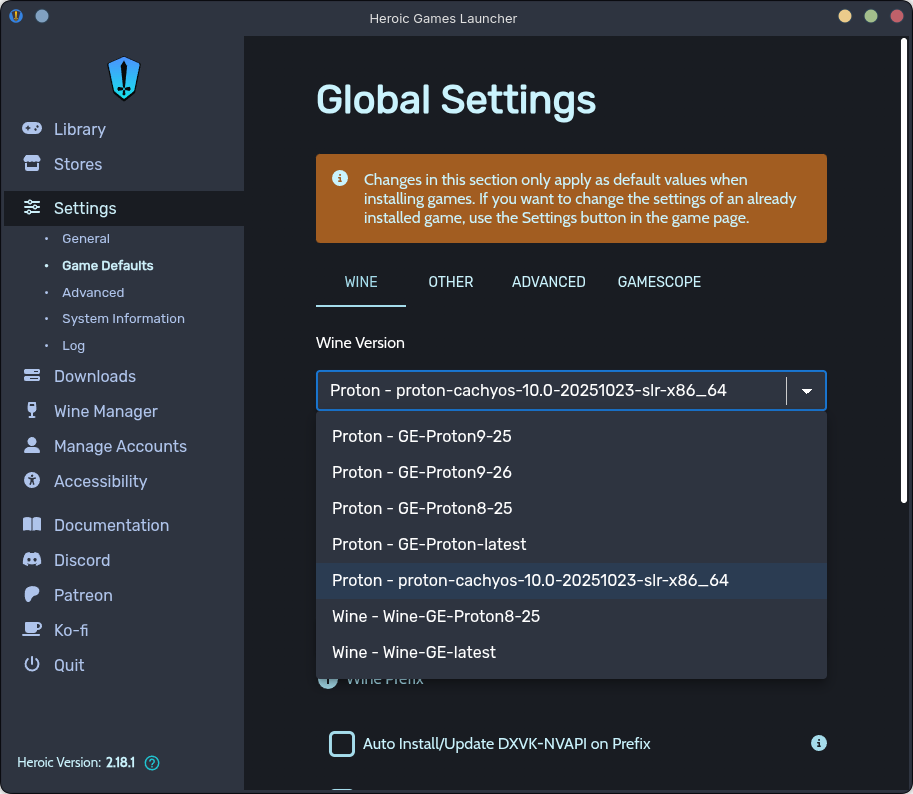Click the Wine Manager glass icon
Screen dimensions: 913x794
click(x=32, y=411)
